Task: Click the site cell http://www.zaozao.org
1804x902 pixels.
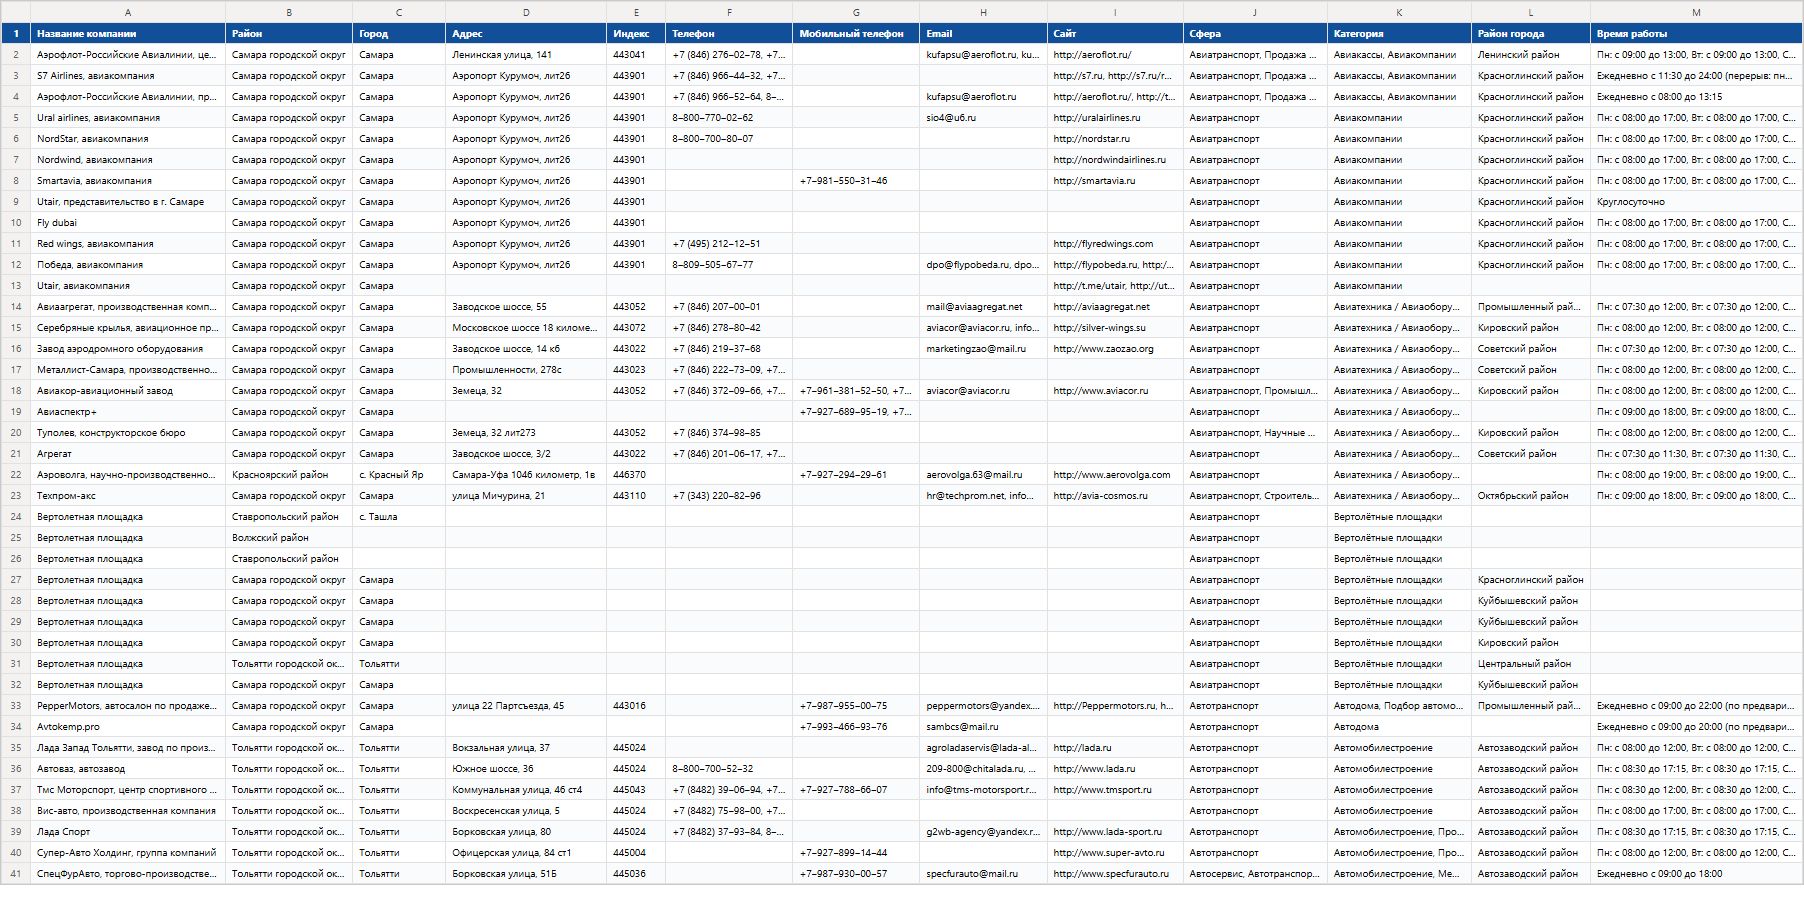Action: [1115, 349]
